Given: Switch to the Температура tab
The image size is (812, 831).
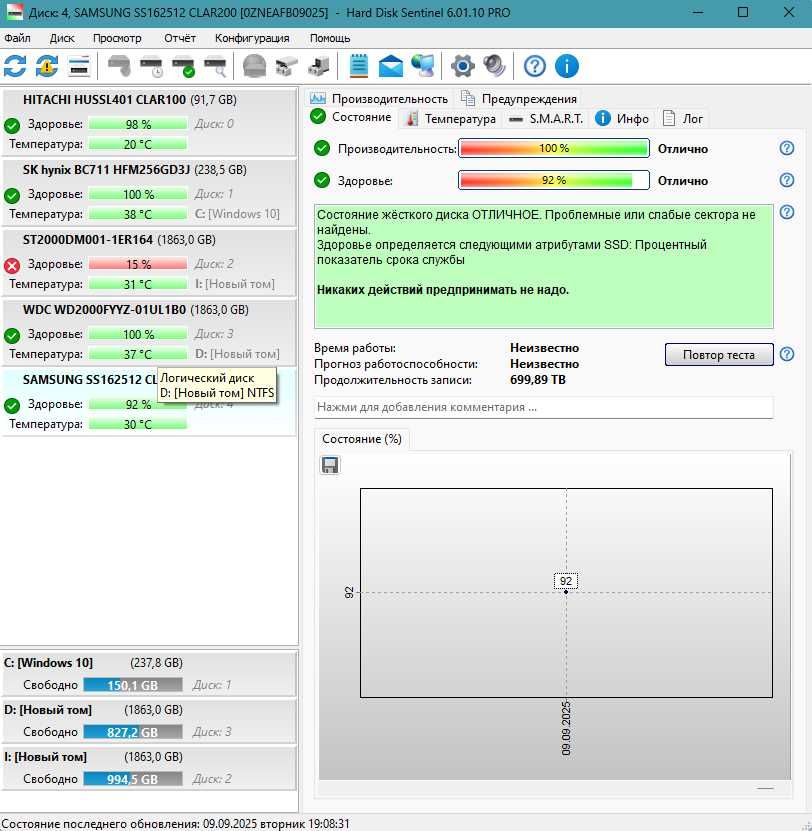Looking at the screenshot, I should point(451,119).
